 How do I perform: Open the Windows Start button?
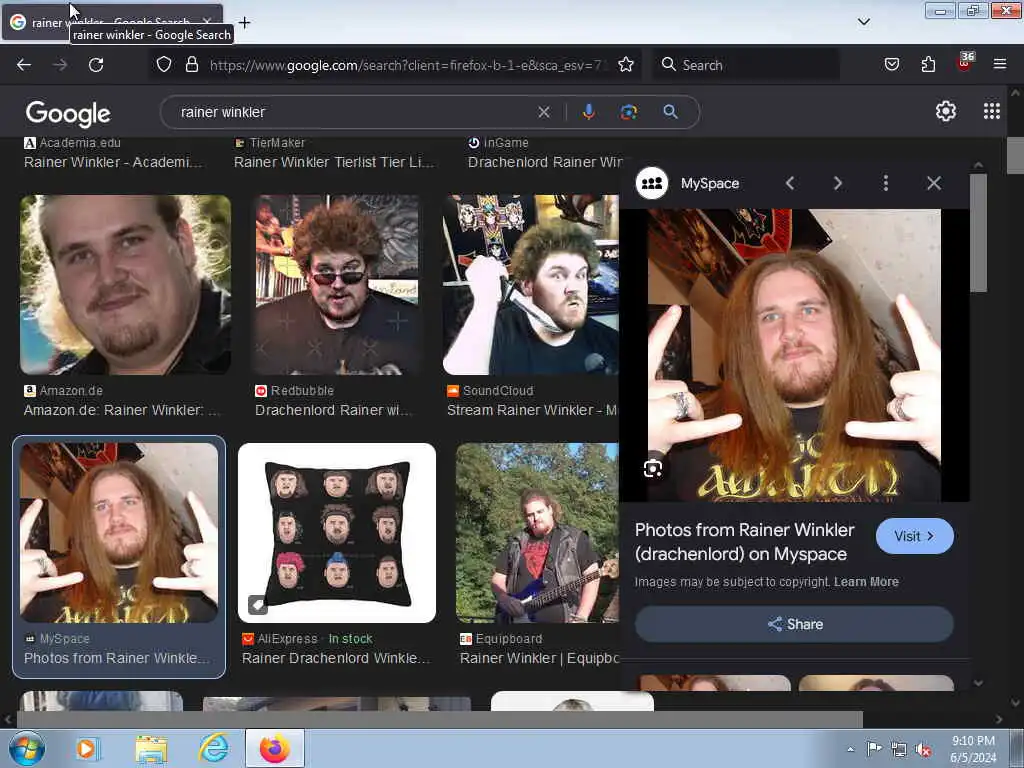click(27, 748)
